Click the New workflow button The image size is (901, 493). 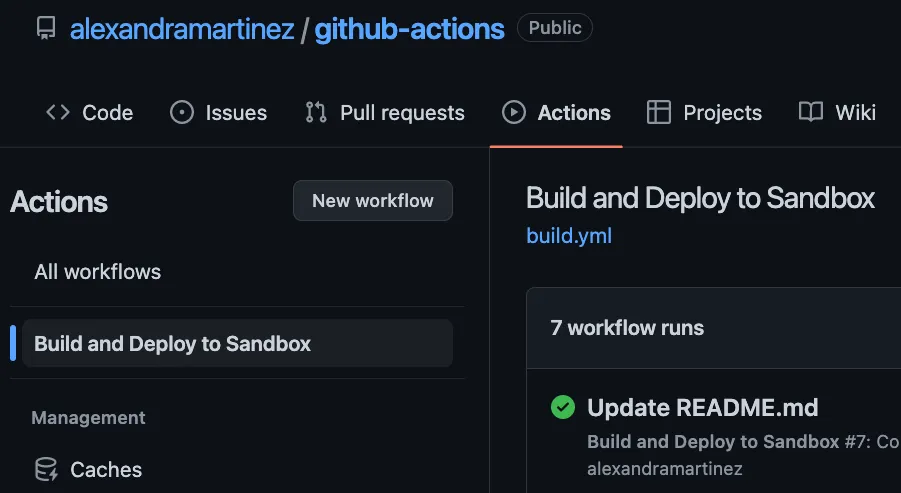[x=373, y=201]
